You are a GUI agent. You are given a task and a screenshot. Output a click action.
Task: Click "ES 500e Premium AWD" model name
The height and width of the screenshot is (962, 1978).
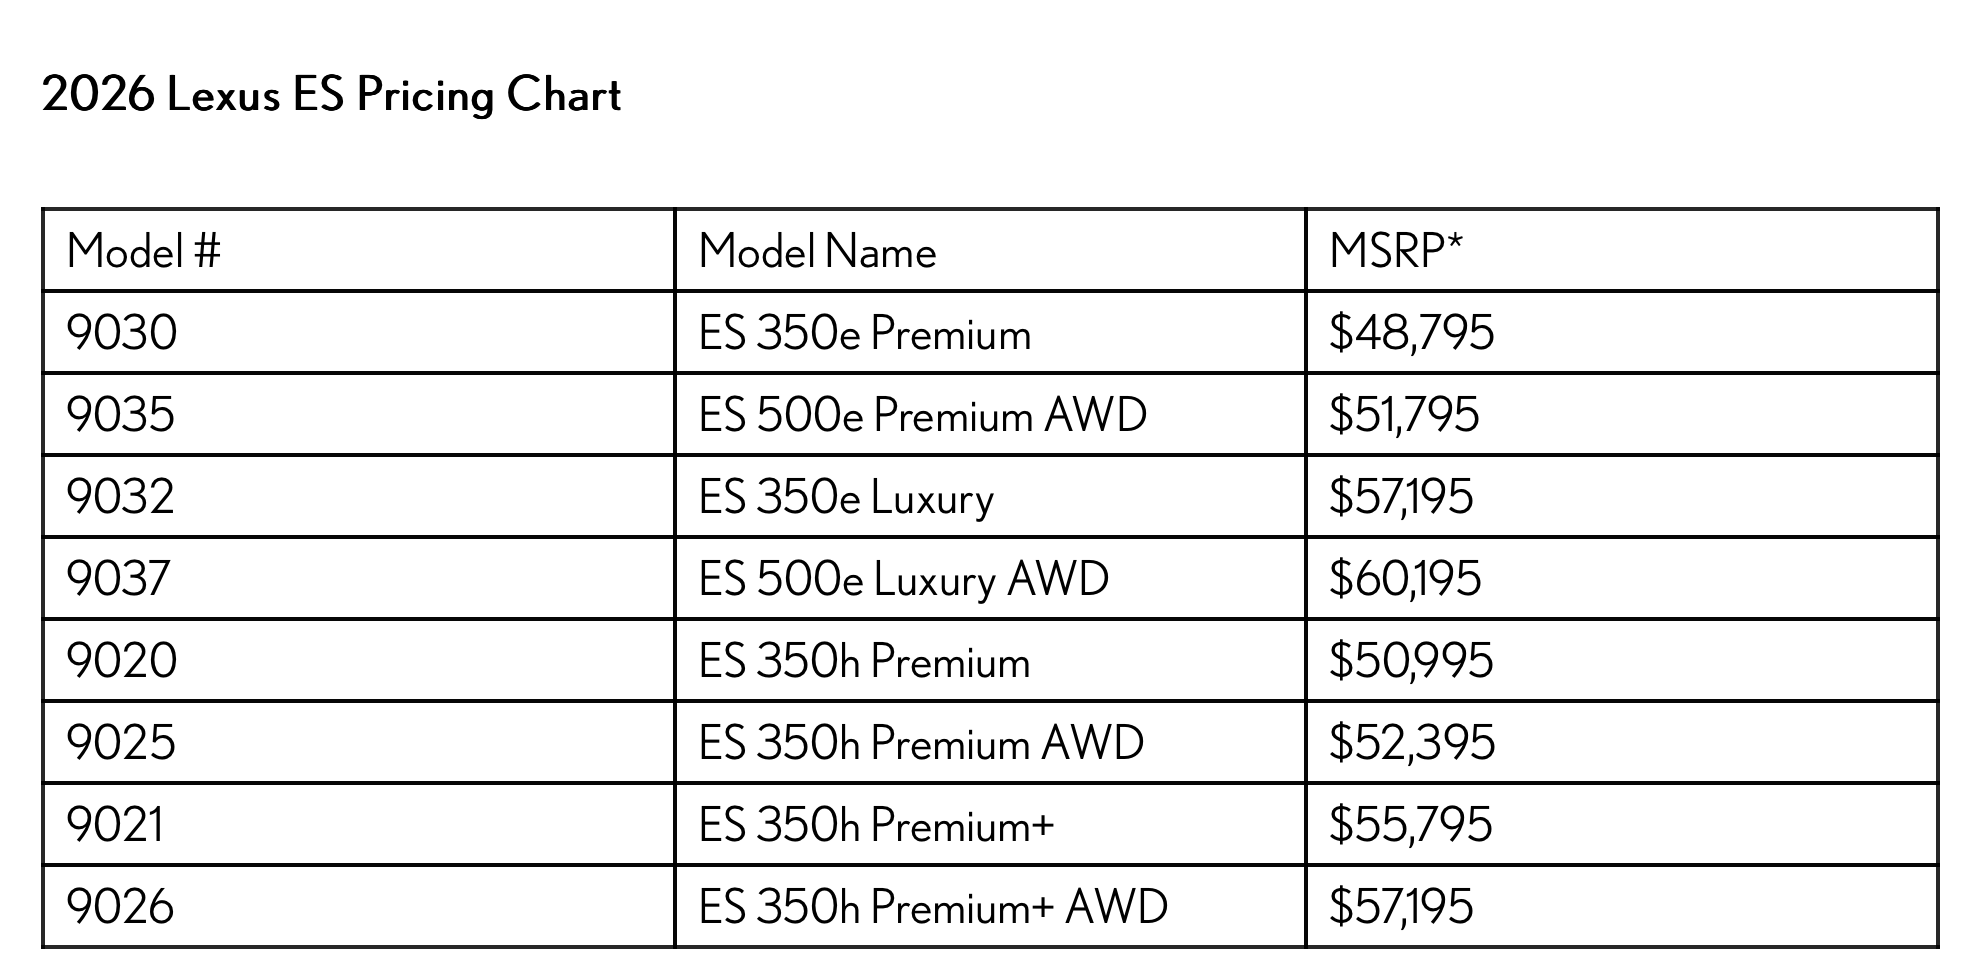coord(922,415)
